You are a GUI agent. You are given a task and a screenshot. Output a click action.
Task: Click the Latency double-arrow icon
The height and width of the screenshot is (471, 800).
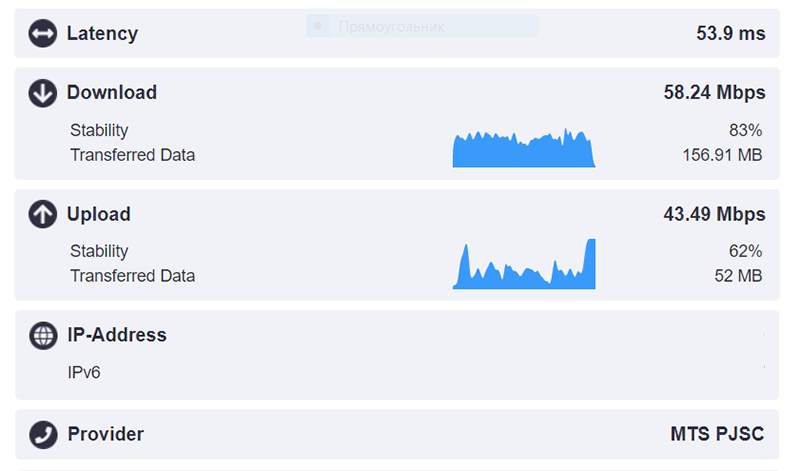click(43, 34)
